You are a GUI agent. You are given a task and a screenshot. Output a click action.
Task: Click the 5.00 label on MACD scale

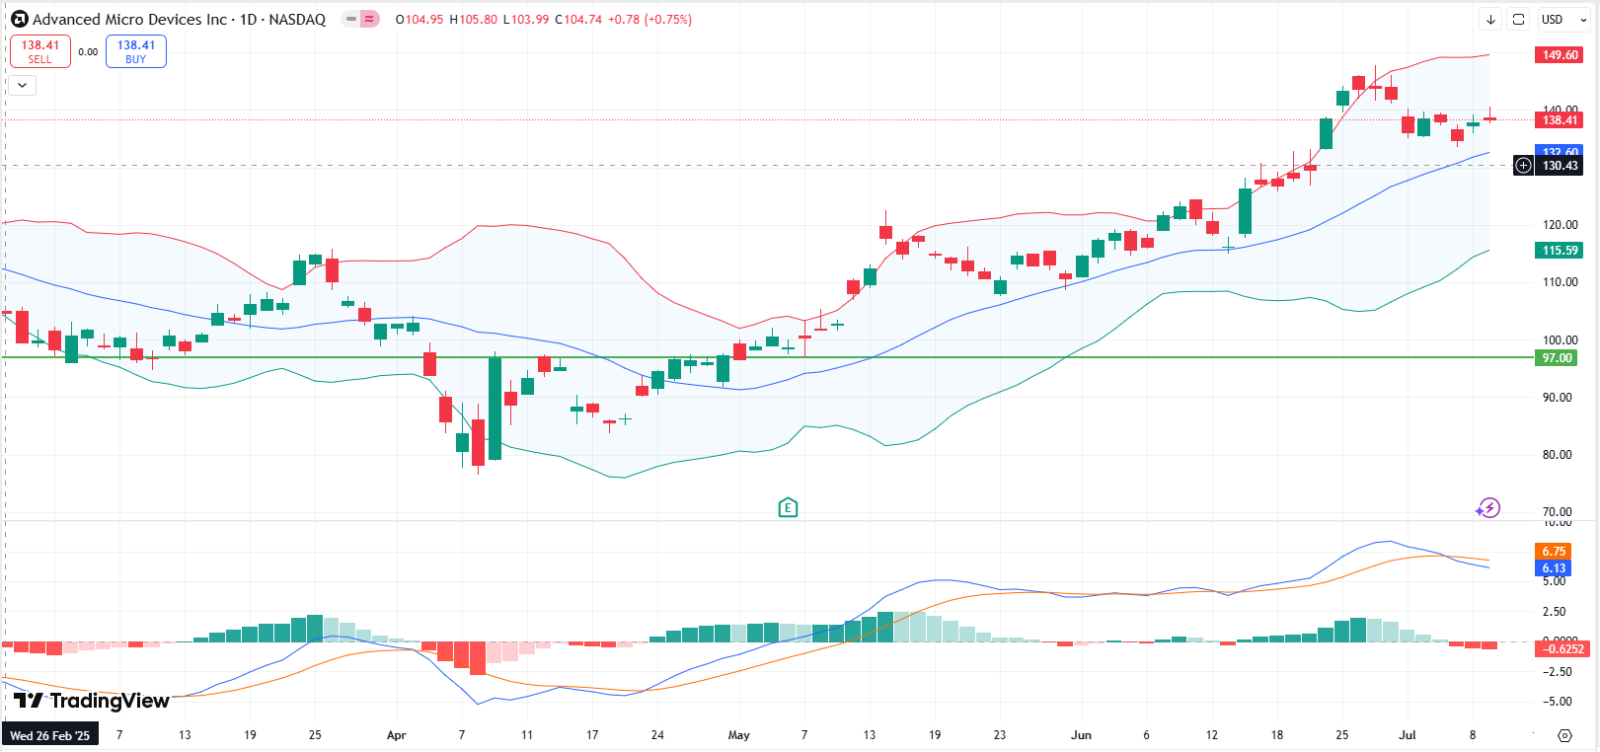[1555, 581]
